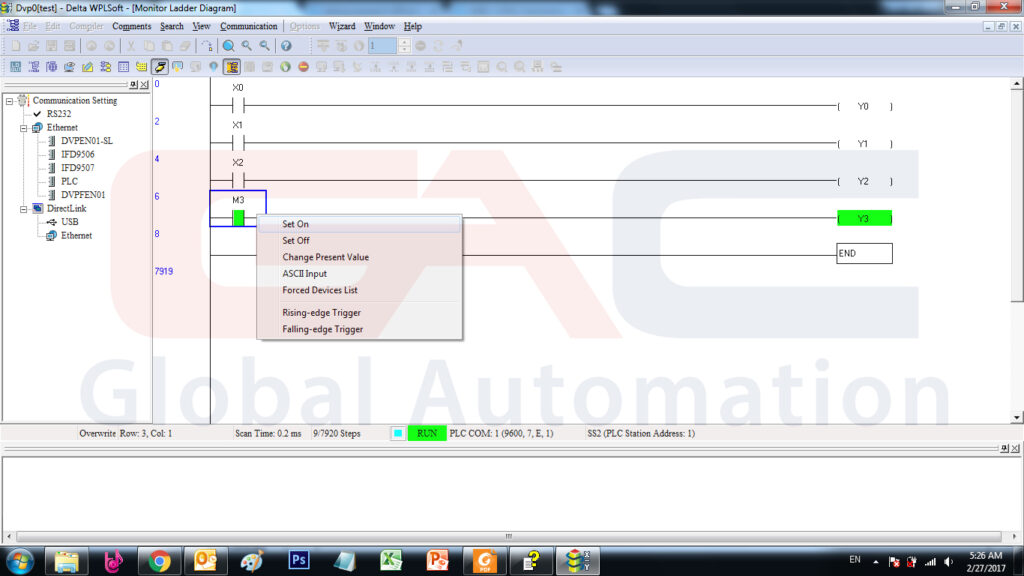Toggle the M3 contact in the ladder

pyautogui.click(x=238, y=217)
